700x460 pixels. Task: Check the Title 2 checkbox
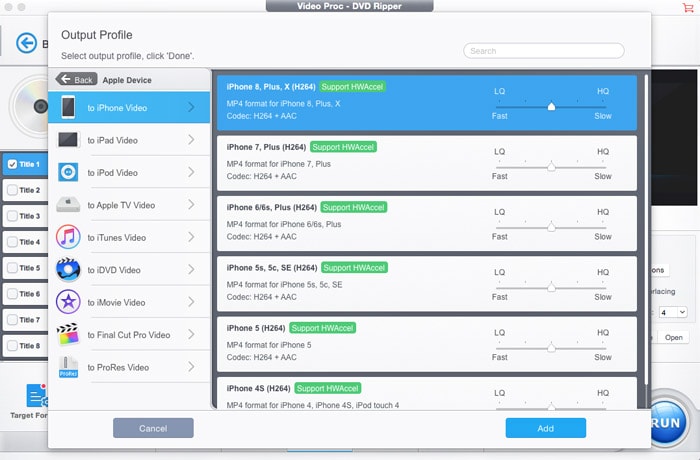(12, 190)
